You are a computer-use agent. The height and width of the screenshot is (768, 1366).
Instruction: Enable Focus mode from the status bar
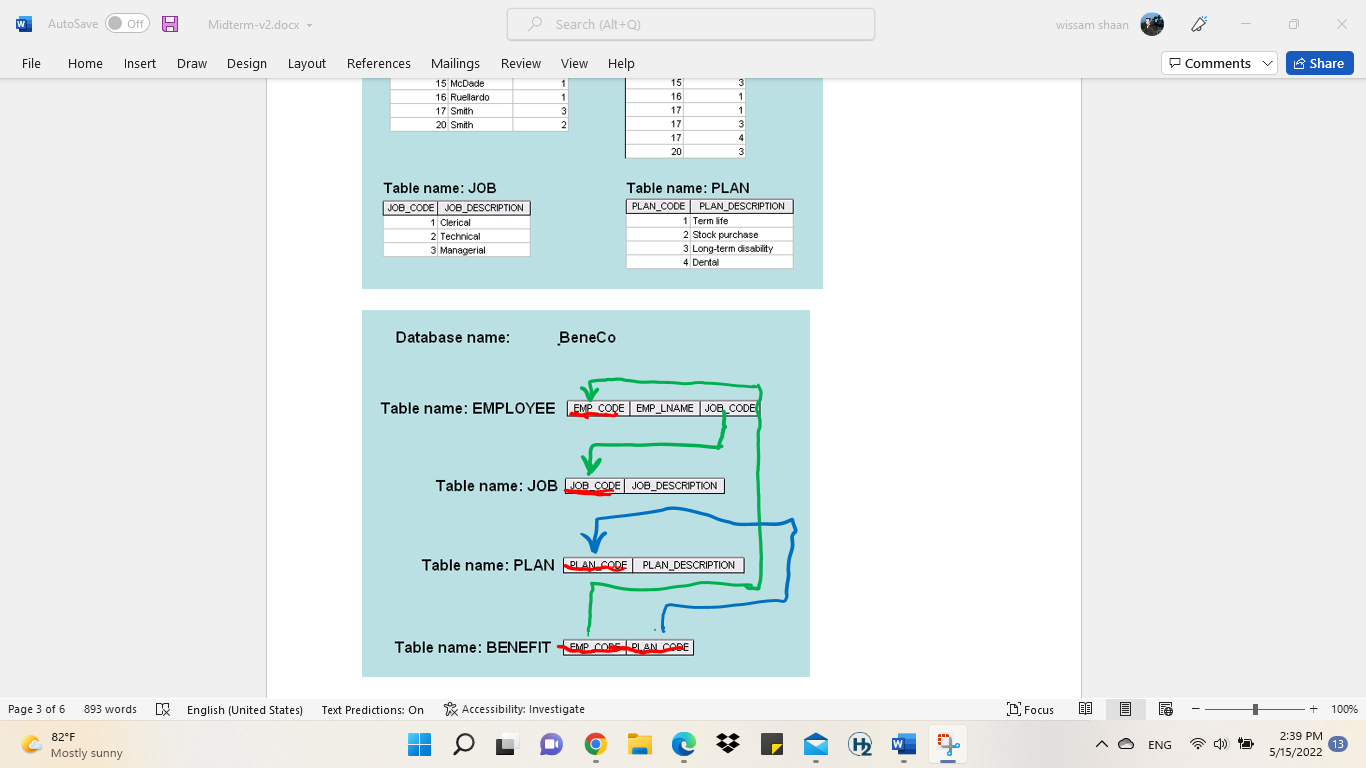1030,709
